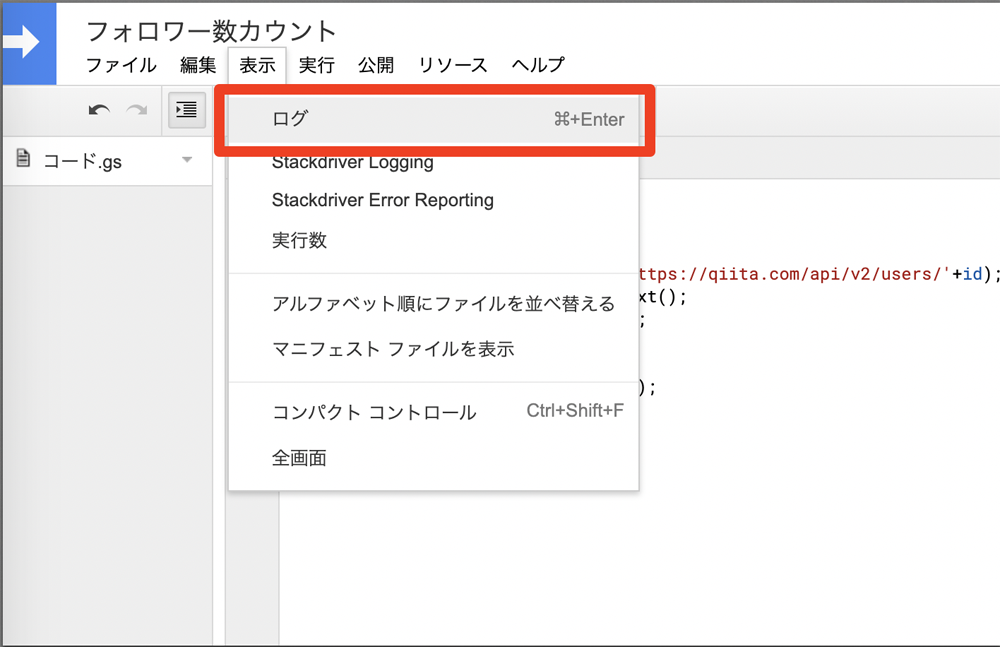Open the 公開 menu
This screenshot has width=1000, height=647.
coord(376,65)
